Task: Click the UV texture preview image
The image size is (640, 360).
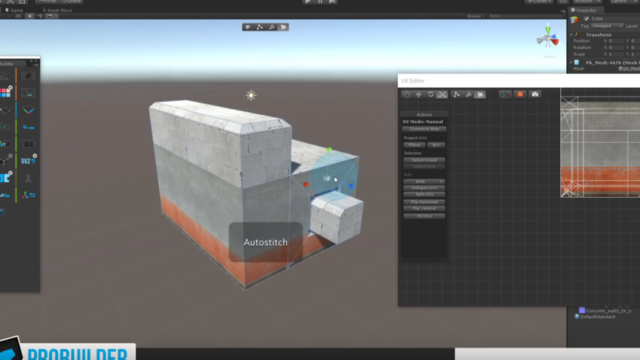Action: click(x=600, y=147)
